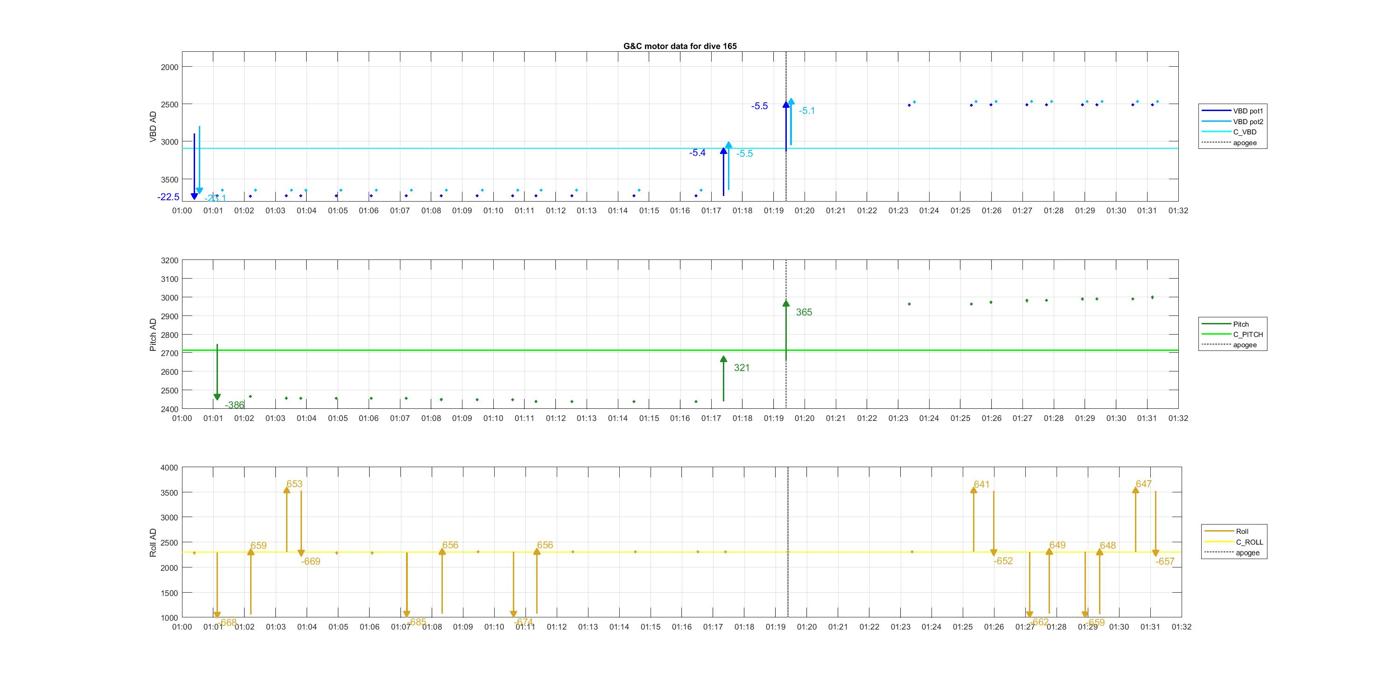The image size is (1400, 693).
Task: Click the '641' roll annotation
Action: [981, 485]
